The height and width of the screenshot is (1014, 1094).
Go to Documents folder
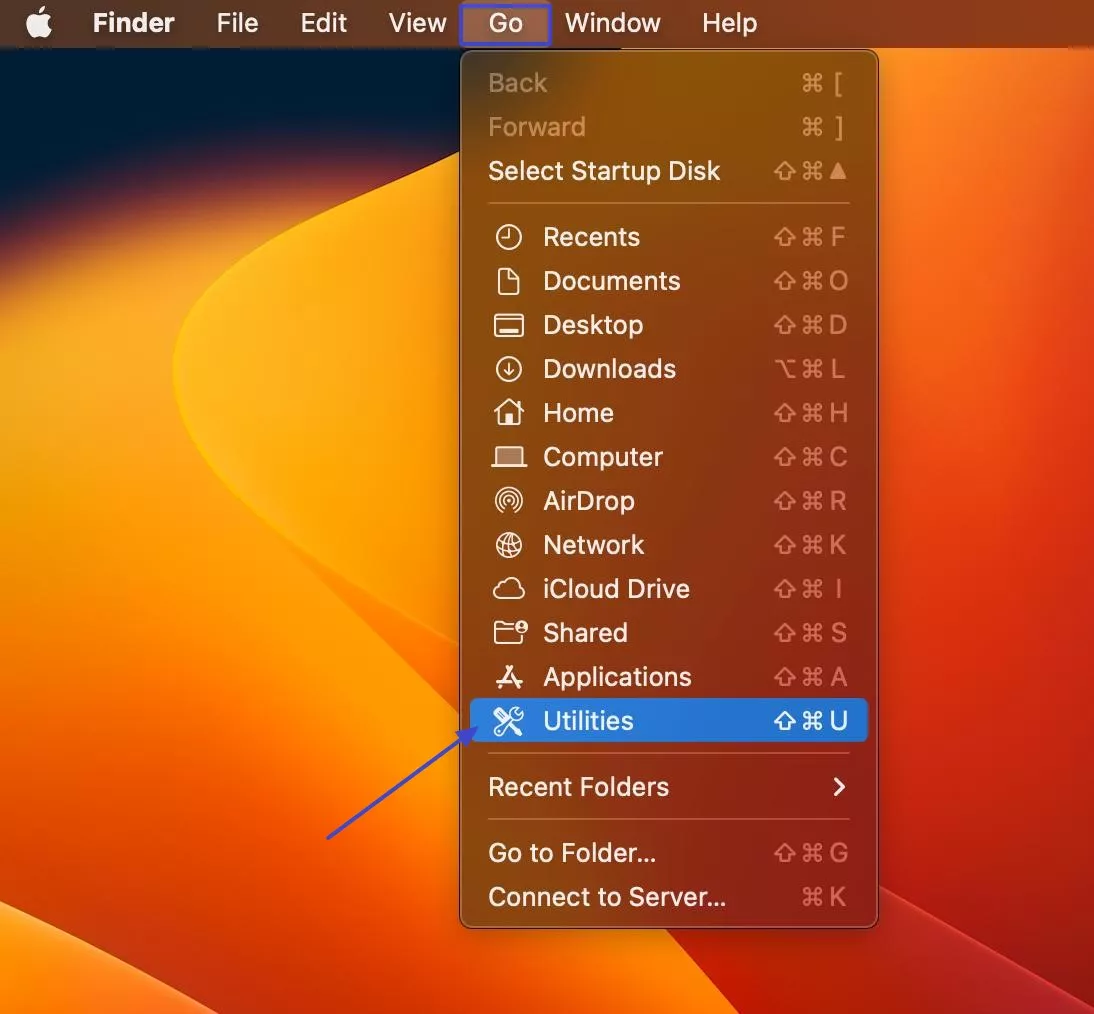point(668,281)
